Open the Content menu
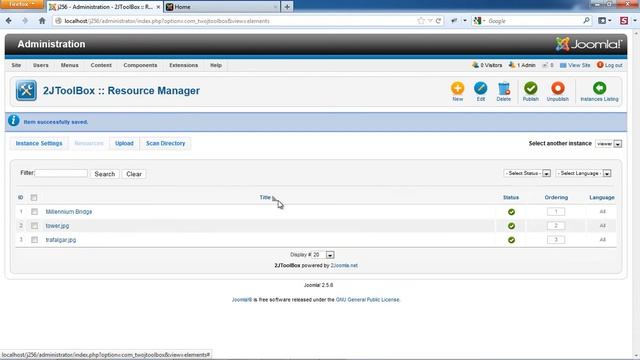 [x=101, y=65]
